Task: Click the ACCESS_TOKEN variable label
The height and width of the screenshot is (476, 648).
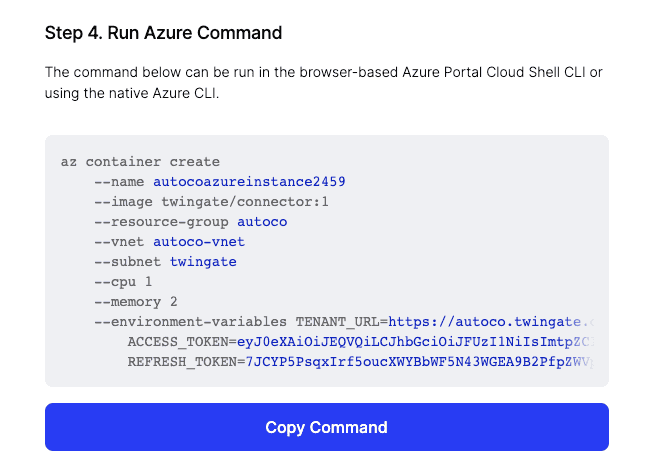Action: [177, 342]
